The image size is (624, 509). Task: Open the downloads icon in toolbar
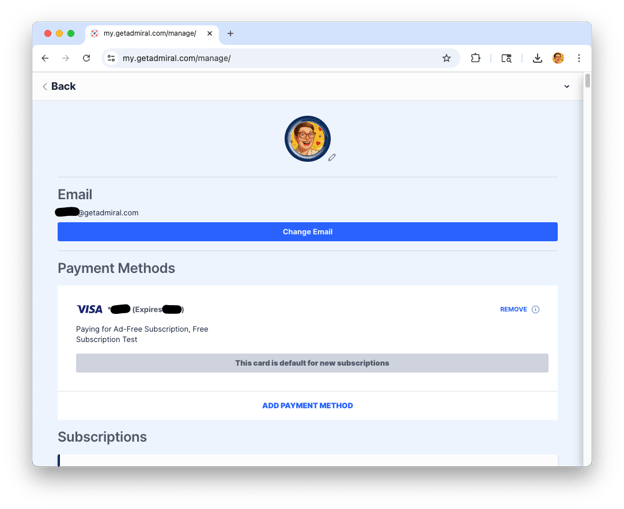tap(537, 58)
